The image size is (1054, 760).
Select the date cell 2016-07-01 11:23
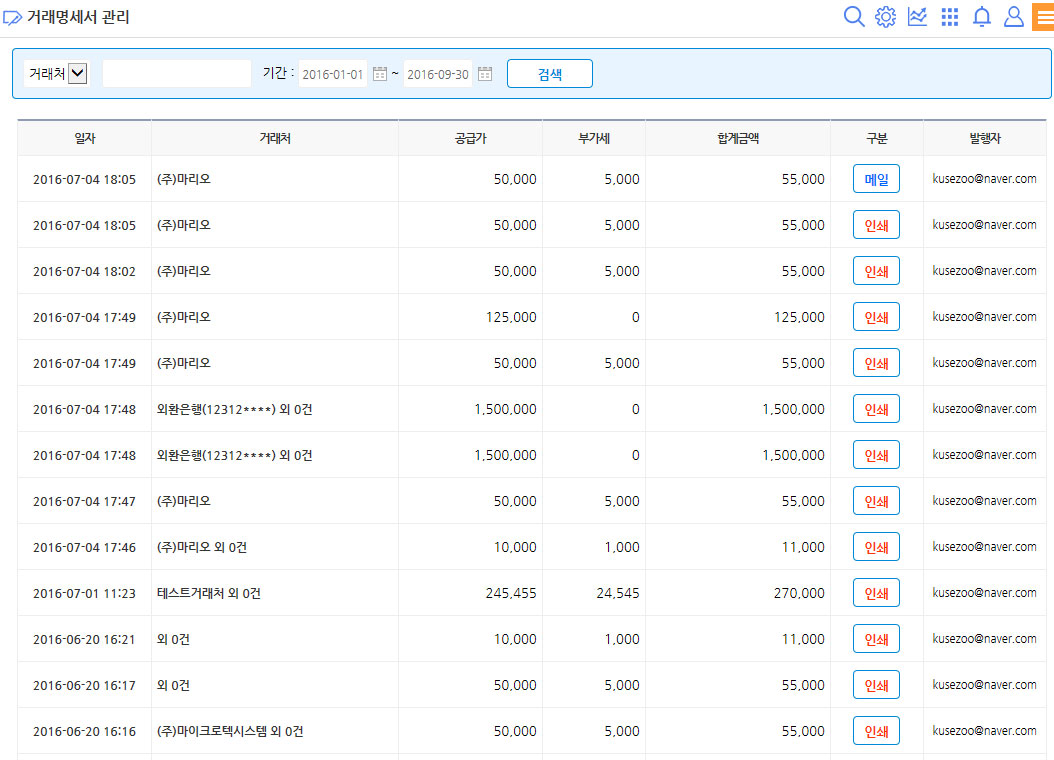click(x=84, y=593)
